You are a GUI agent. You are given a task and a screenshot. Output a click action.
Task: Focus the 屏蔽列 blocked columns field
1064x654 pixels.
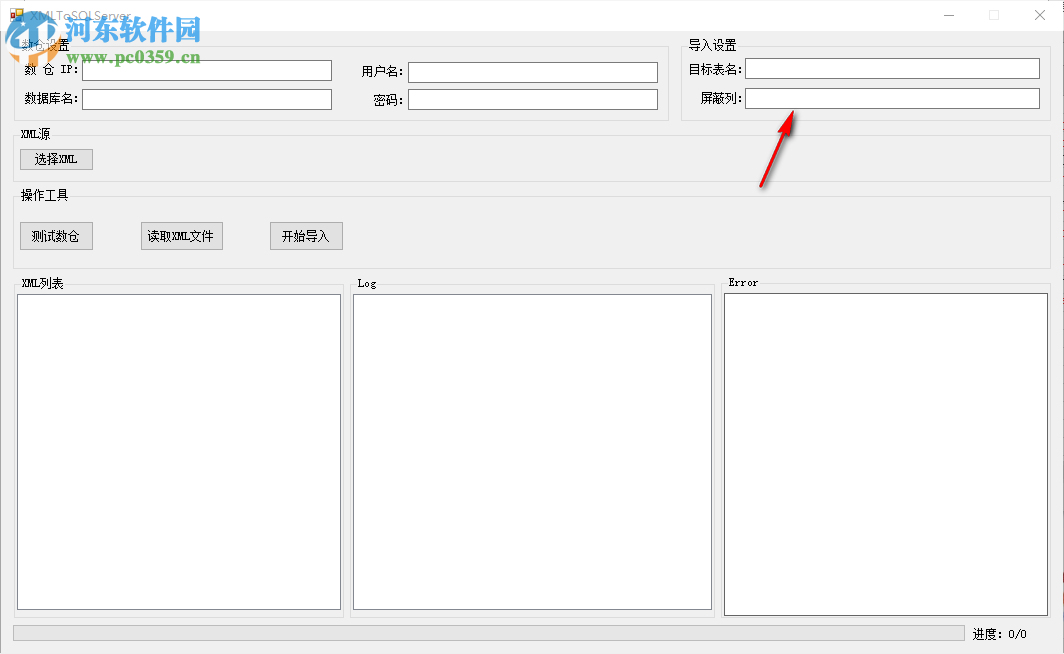tap(892, 98)
